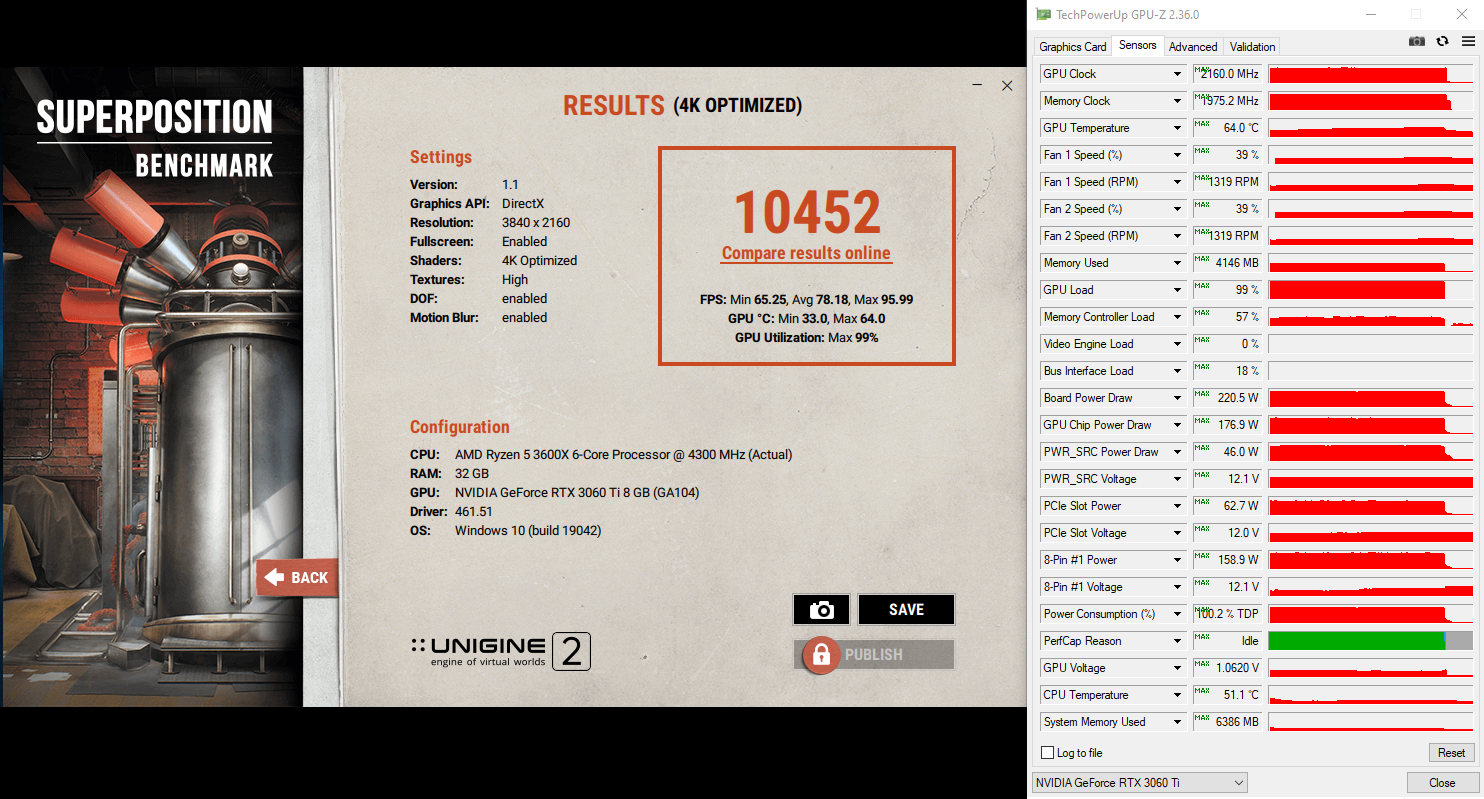Click the GPU-Z Close button

(1442, 783)
